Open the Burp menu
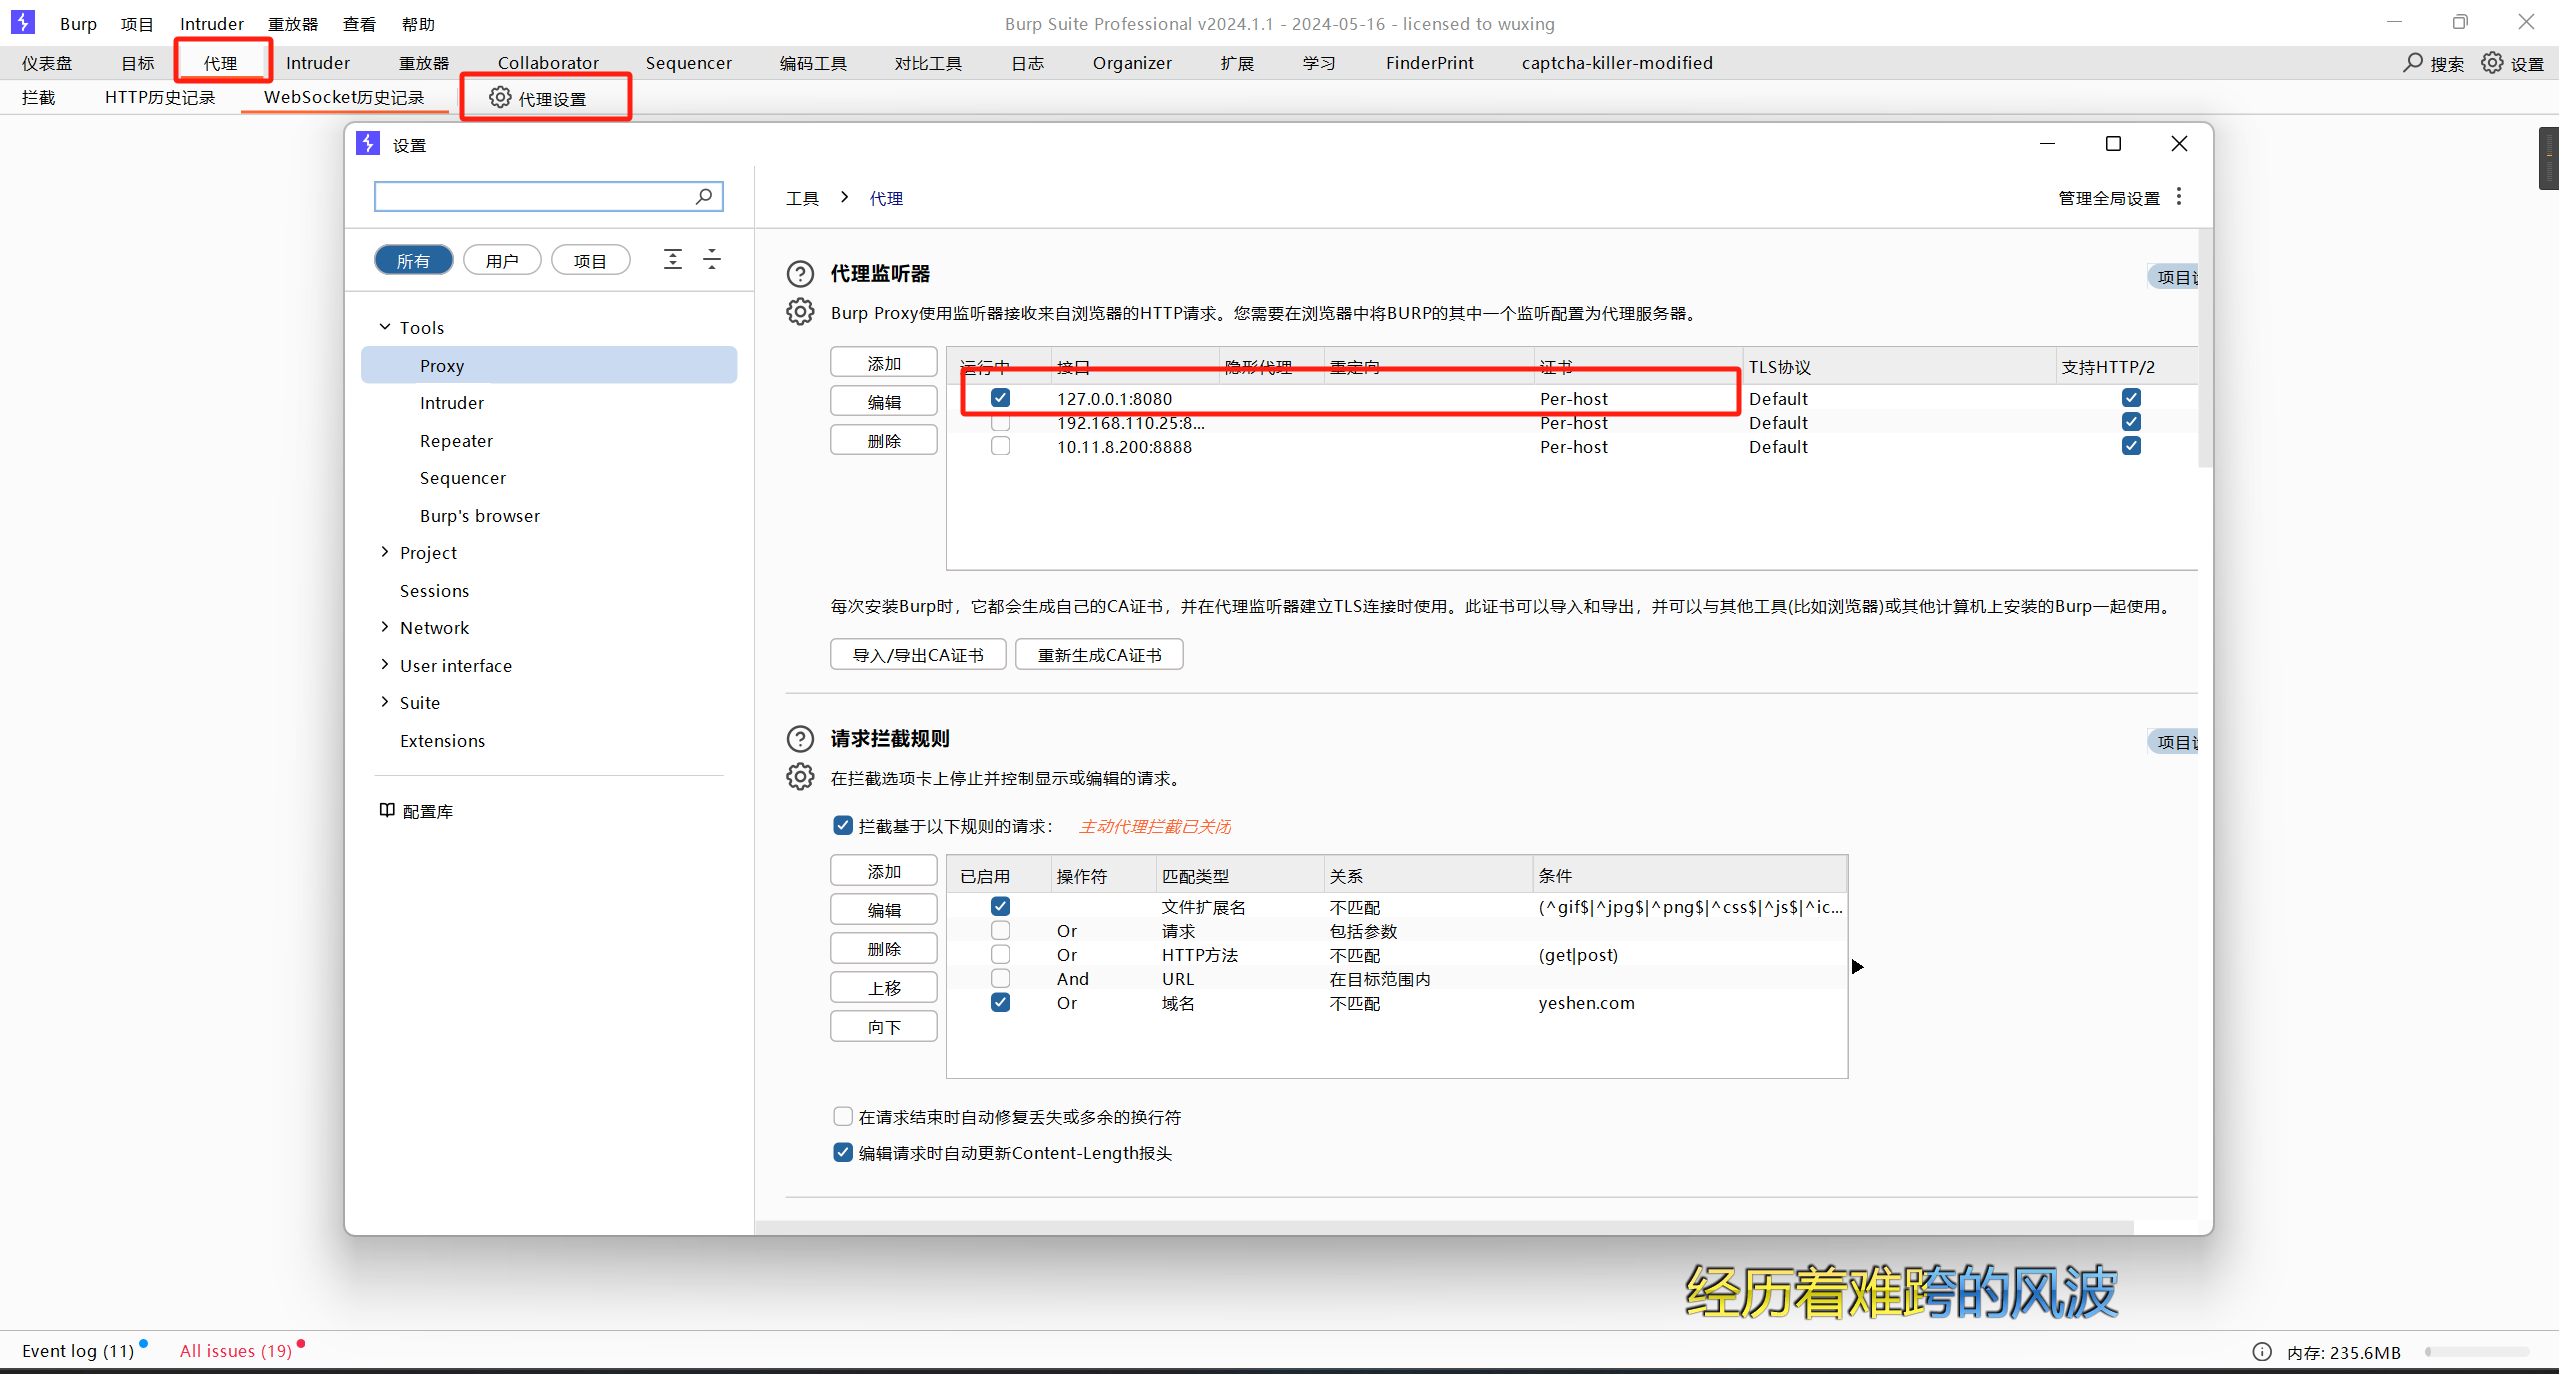The width and height of the screenshot is (2559, 1374). (78, 24)
